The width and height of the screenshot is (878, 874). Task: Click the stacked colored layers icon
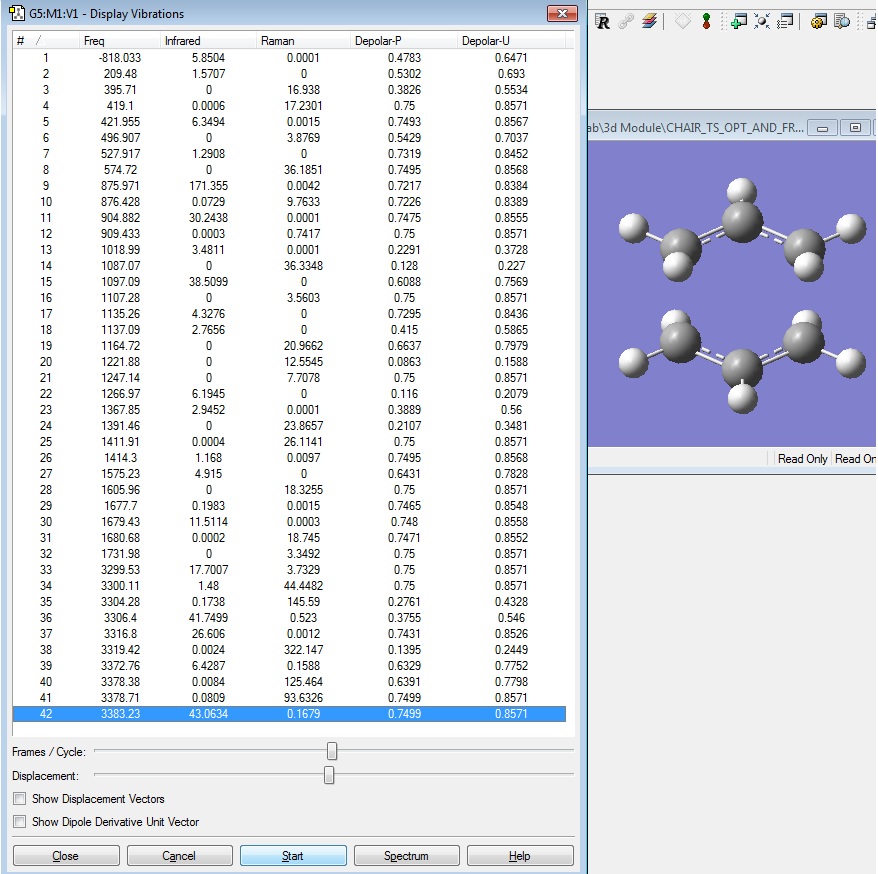click(x=650, y=21)
